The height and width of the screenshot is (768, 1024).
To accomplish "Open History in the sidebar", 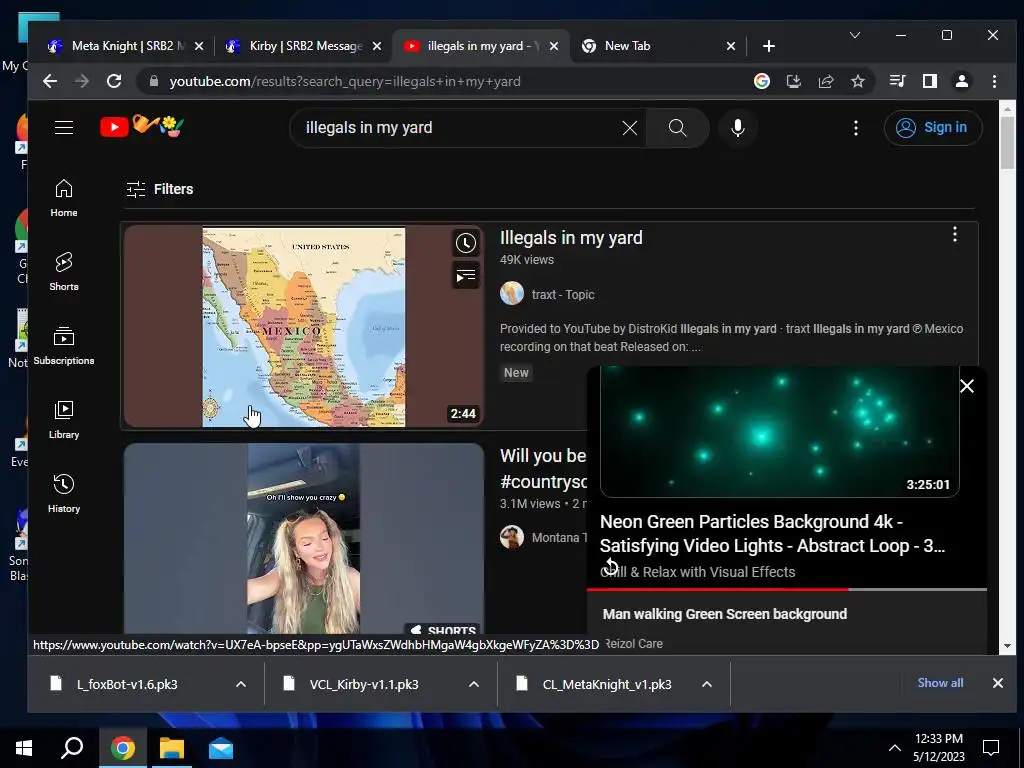I will point(64,494).
